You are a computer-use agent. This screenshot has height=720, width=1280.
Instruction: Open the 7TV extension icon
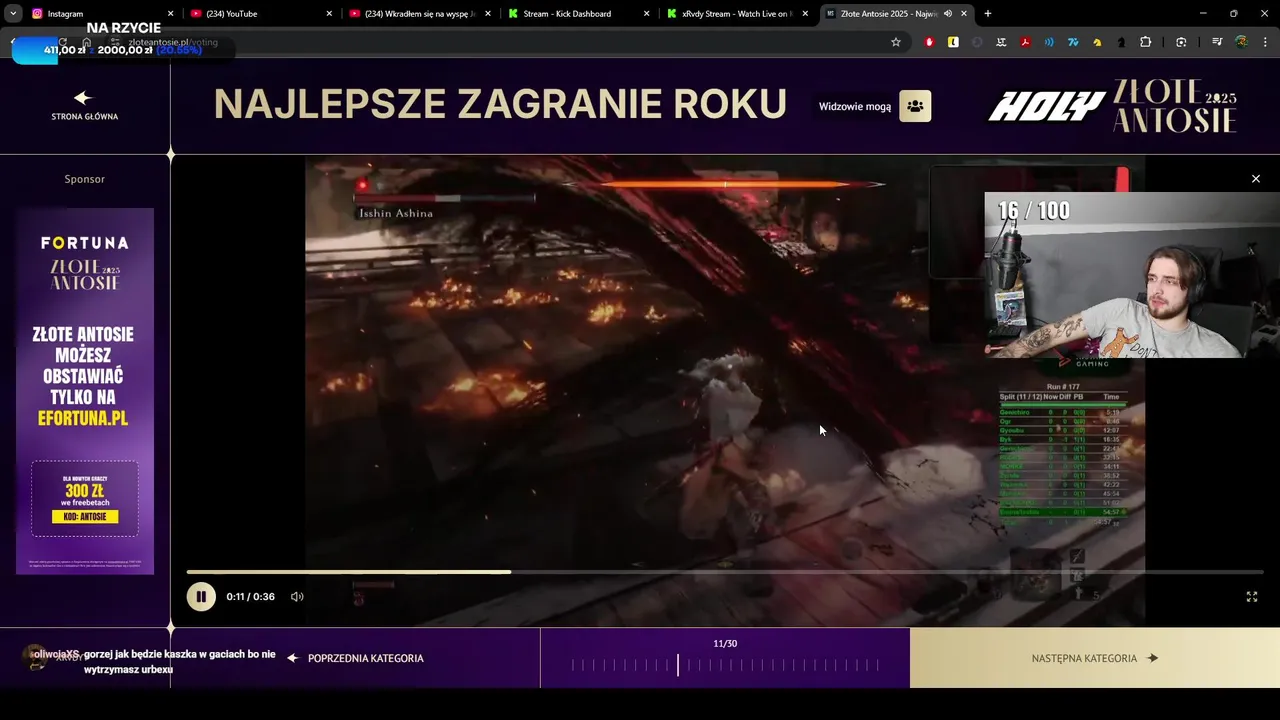tap(1073, 42)
